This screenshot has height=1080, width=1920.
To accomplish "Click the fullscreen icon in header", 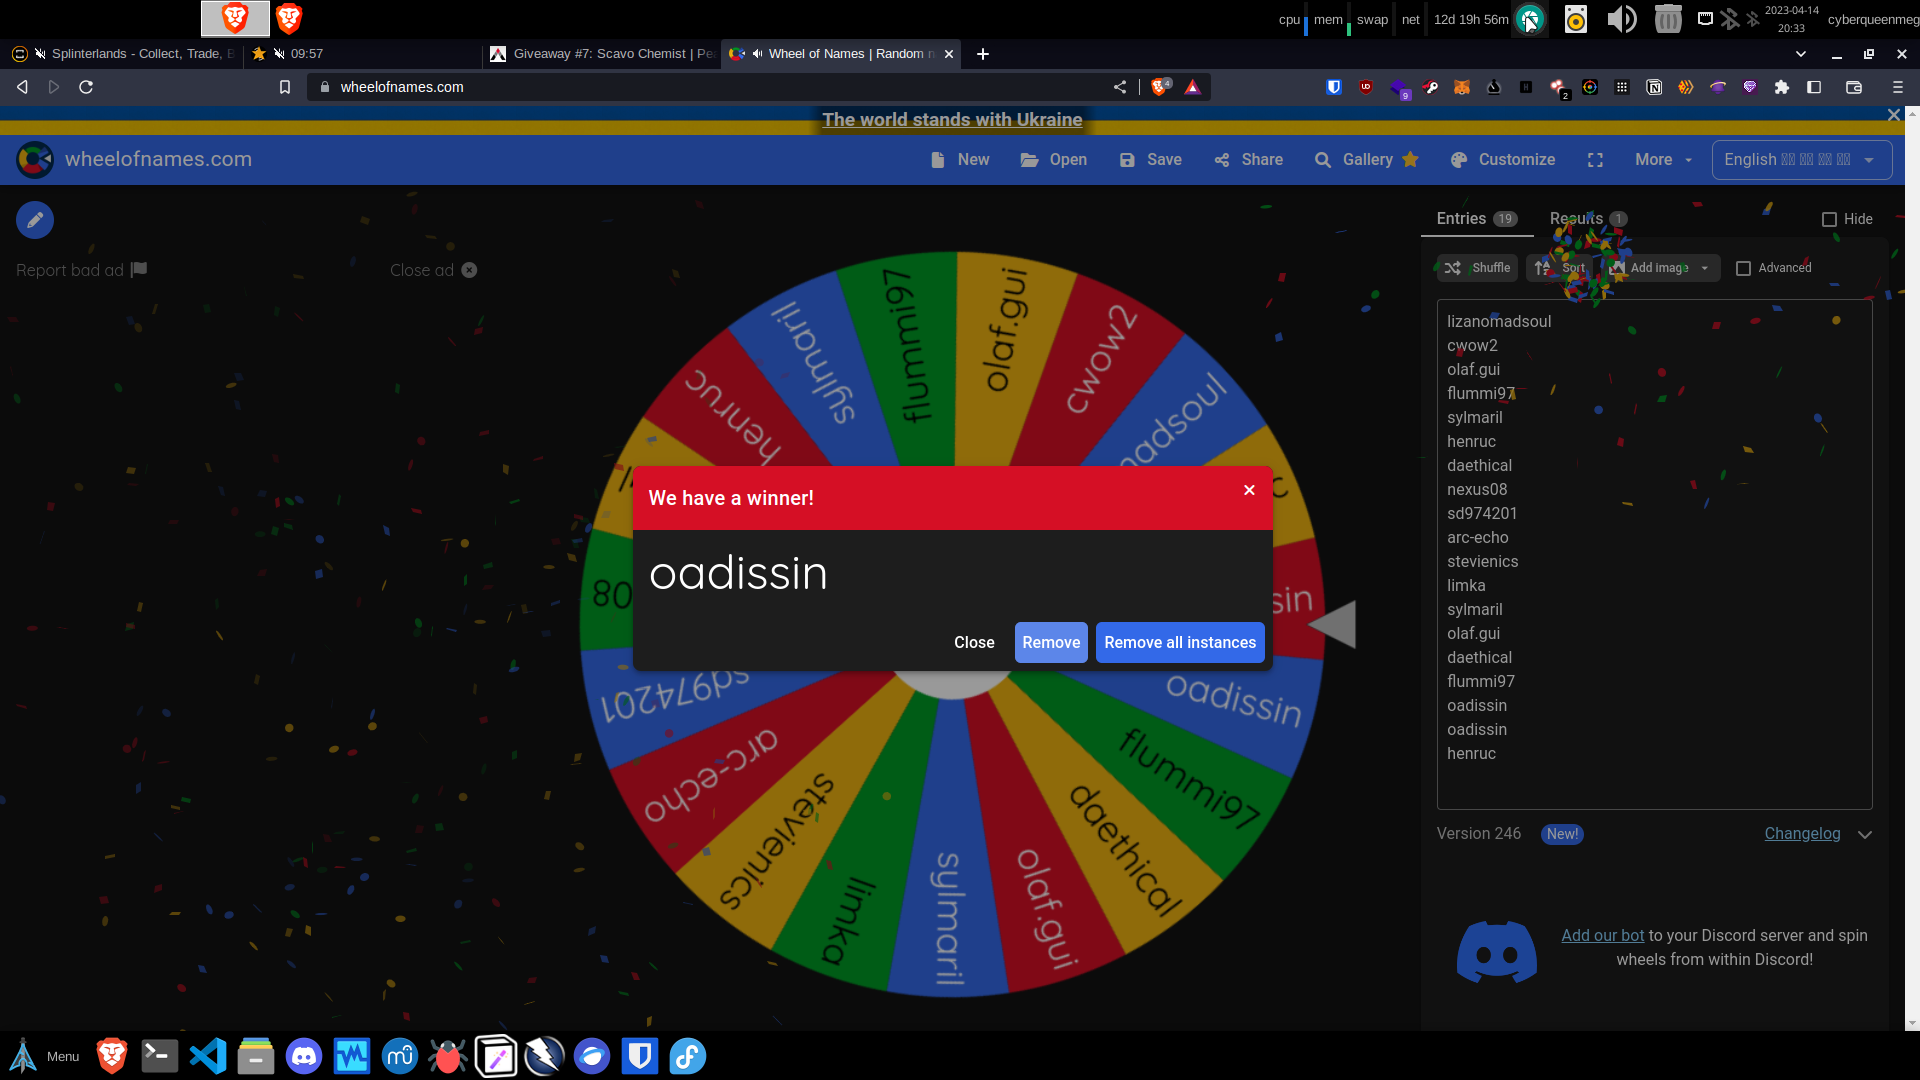I will [1595, 160].
